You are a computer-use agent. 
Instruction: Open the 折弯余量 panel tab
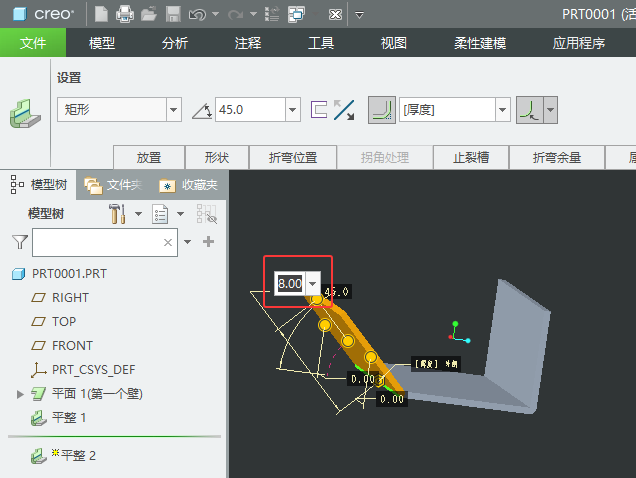[557, 157]
